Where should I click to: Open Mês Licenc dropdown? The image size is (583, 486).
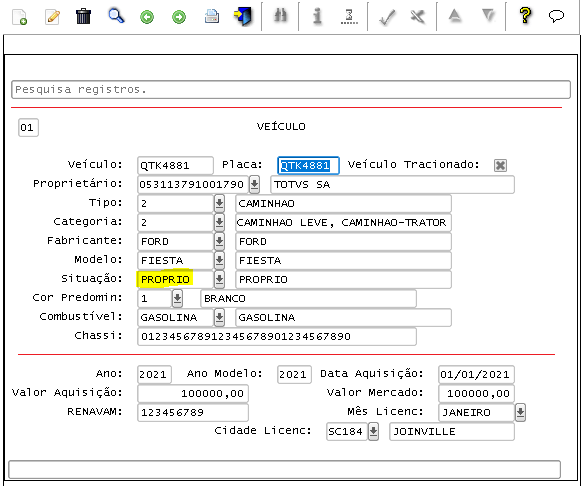click(520, 412)
